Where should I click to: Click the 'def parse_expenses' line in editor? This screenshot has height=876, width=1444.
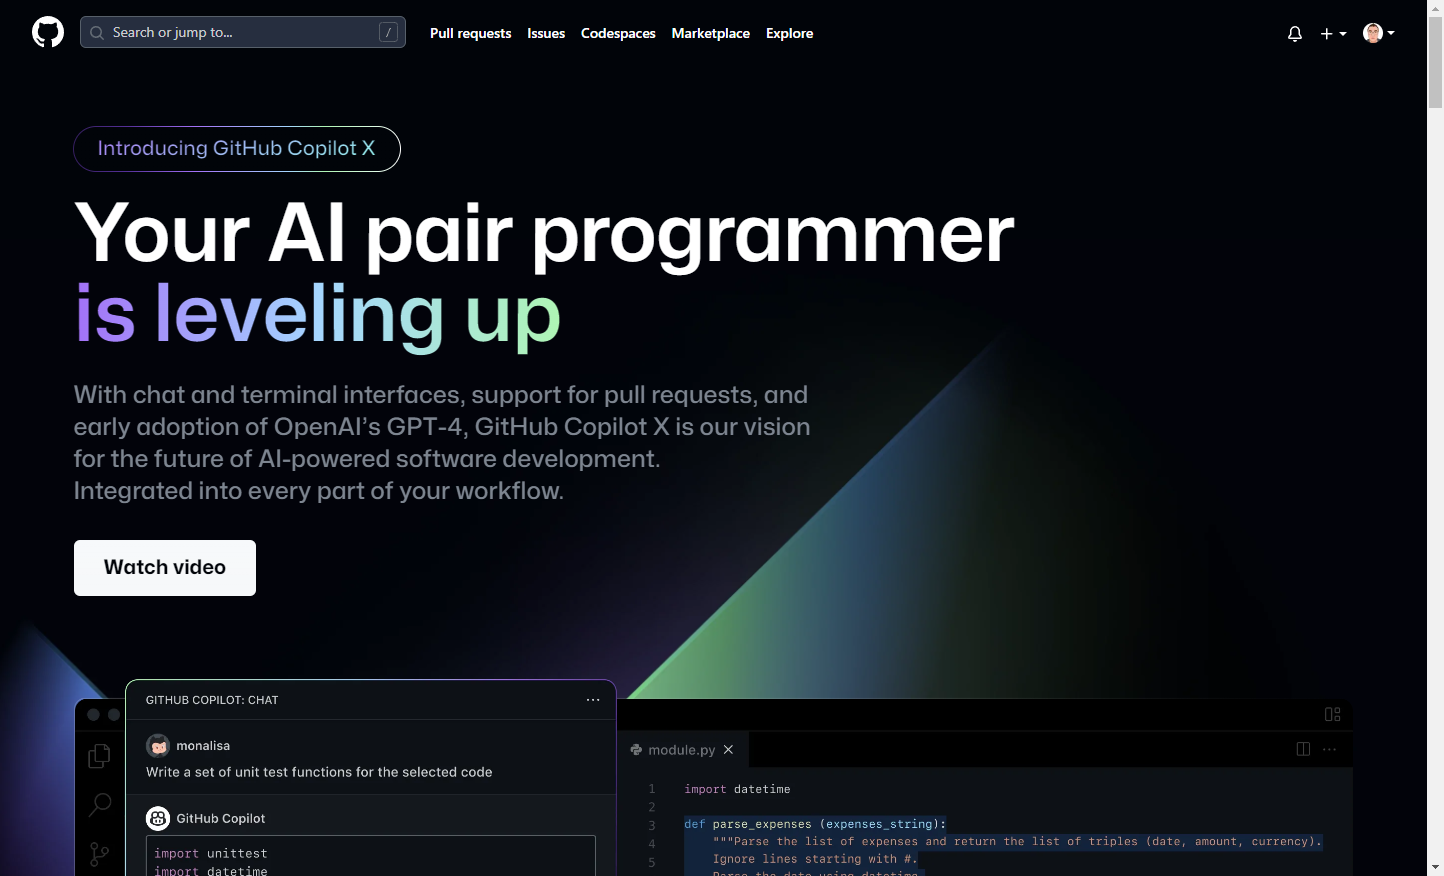click(814, 824)
